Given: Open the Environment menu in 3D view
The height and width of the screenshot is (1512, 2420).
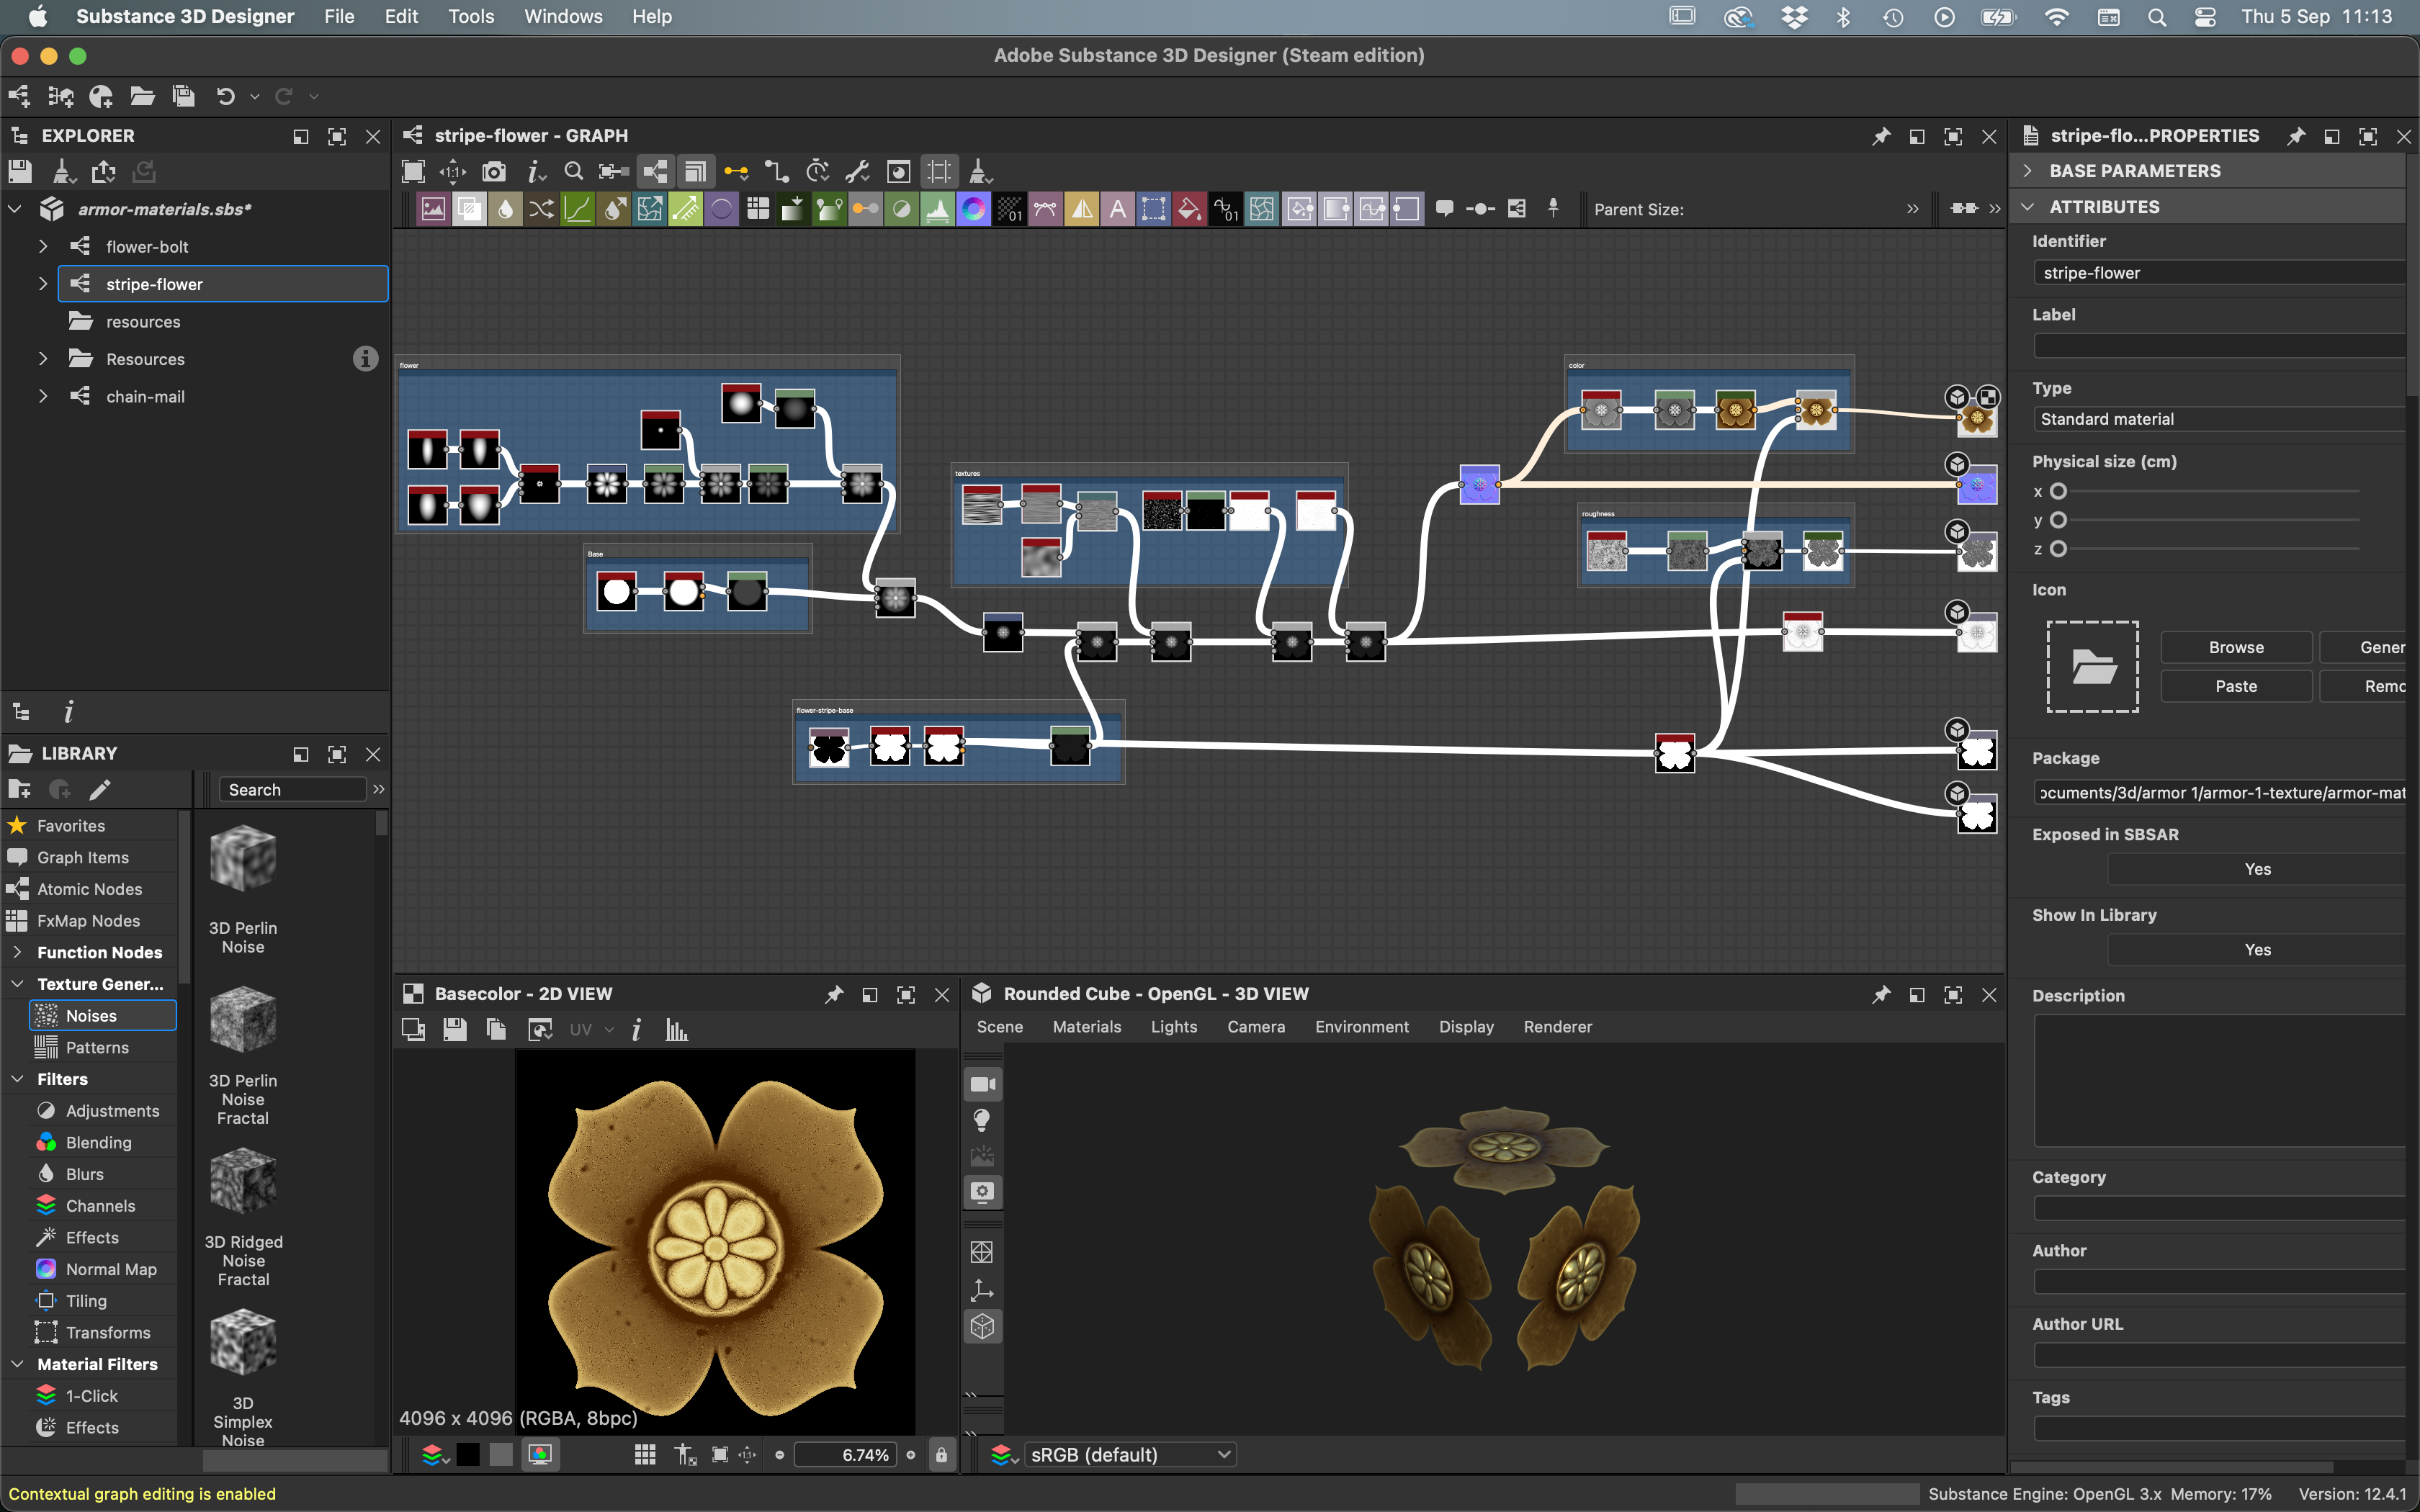Looking at the screenshot, I should pyautogui.click(x=1361, y=1027).
